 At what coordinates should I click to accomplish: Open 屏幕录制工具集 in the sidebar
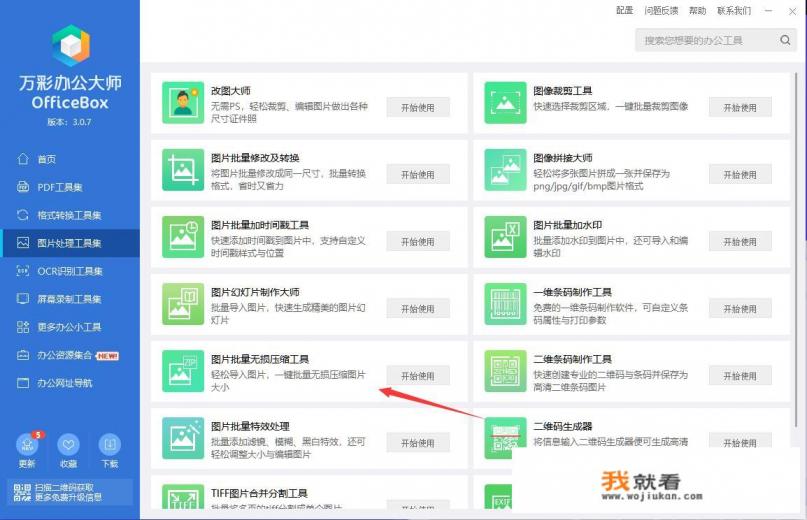pyautogui.click(x=71, y=299)
